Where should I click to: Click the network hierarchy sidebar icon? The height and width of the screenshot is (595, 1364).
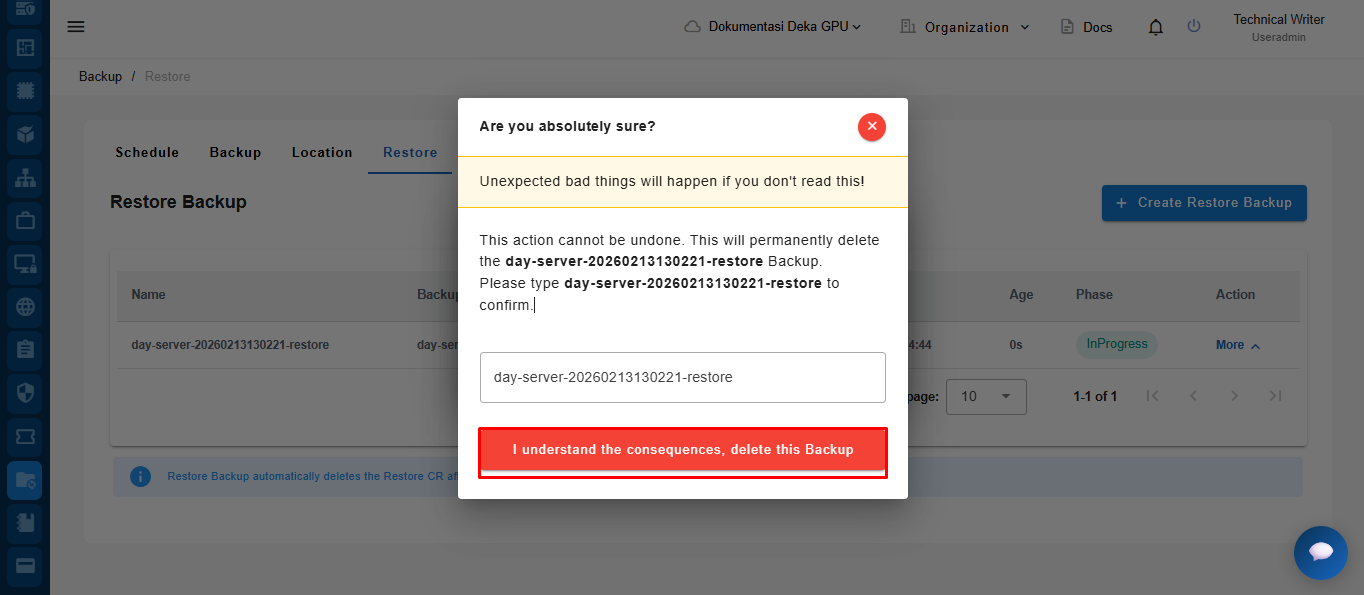25,177
